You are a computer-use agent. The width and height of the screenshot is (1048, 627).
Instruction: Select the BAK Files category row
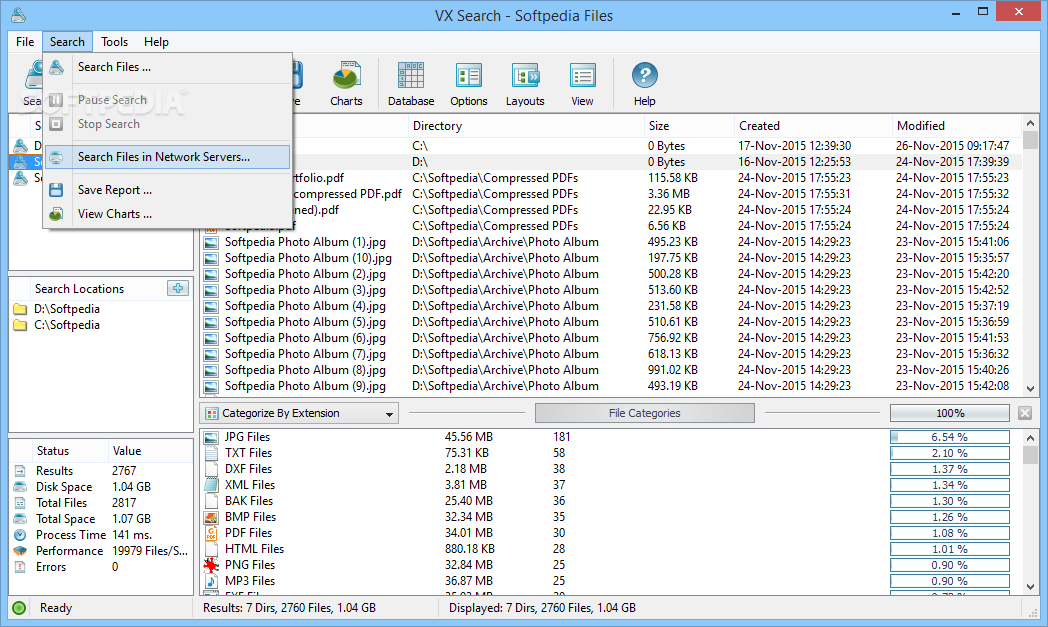coord(612,501)
